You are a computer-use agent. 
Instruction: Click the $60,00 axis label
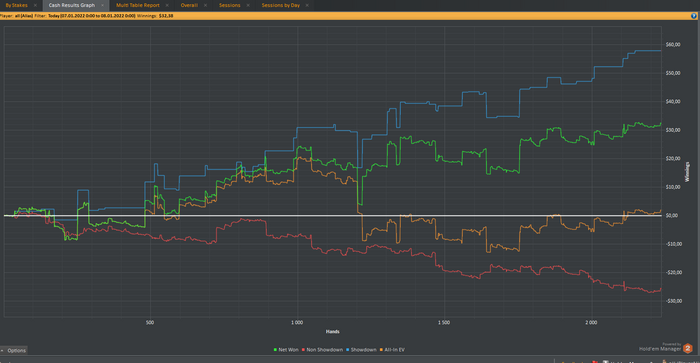click(673, 45)
